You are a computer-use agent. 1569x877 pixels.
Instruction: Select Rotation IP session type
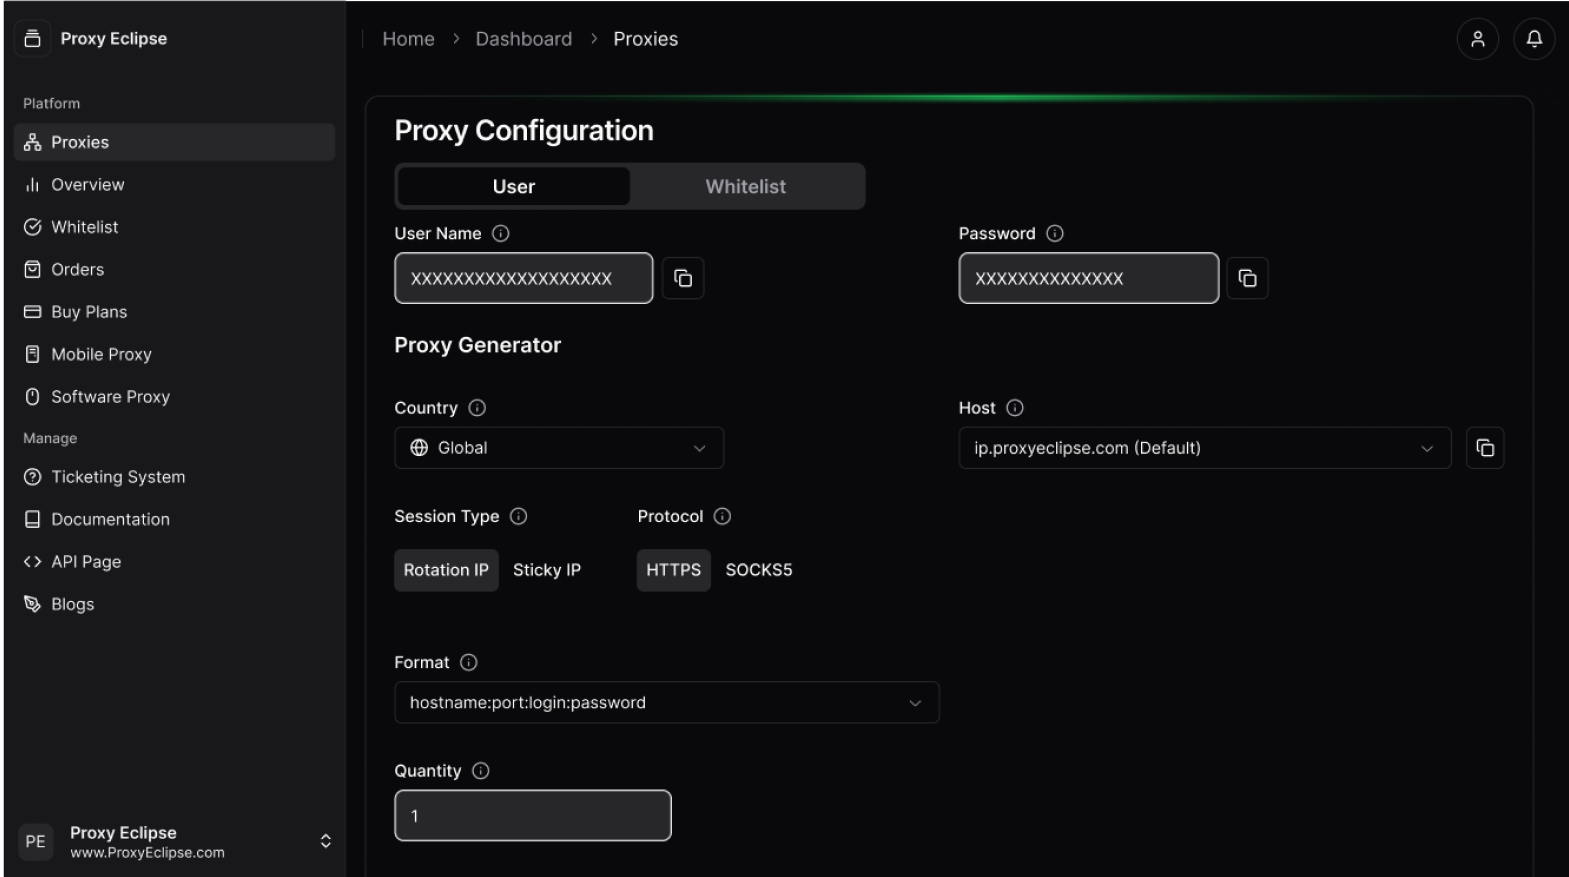coord(446,570)
